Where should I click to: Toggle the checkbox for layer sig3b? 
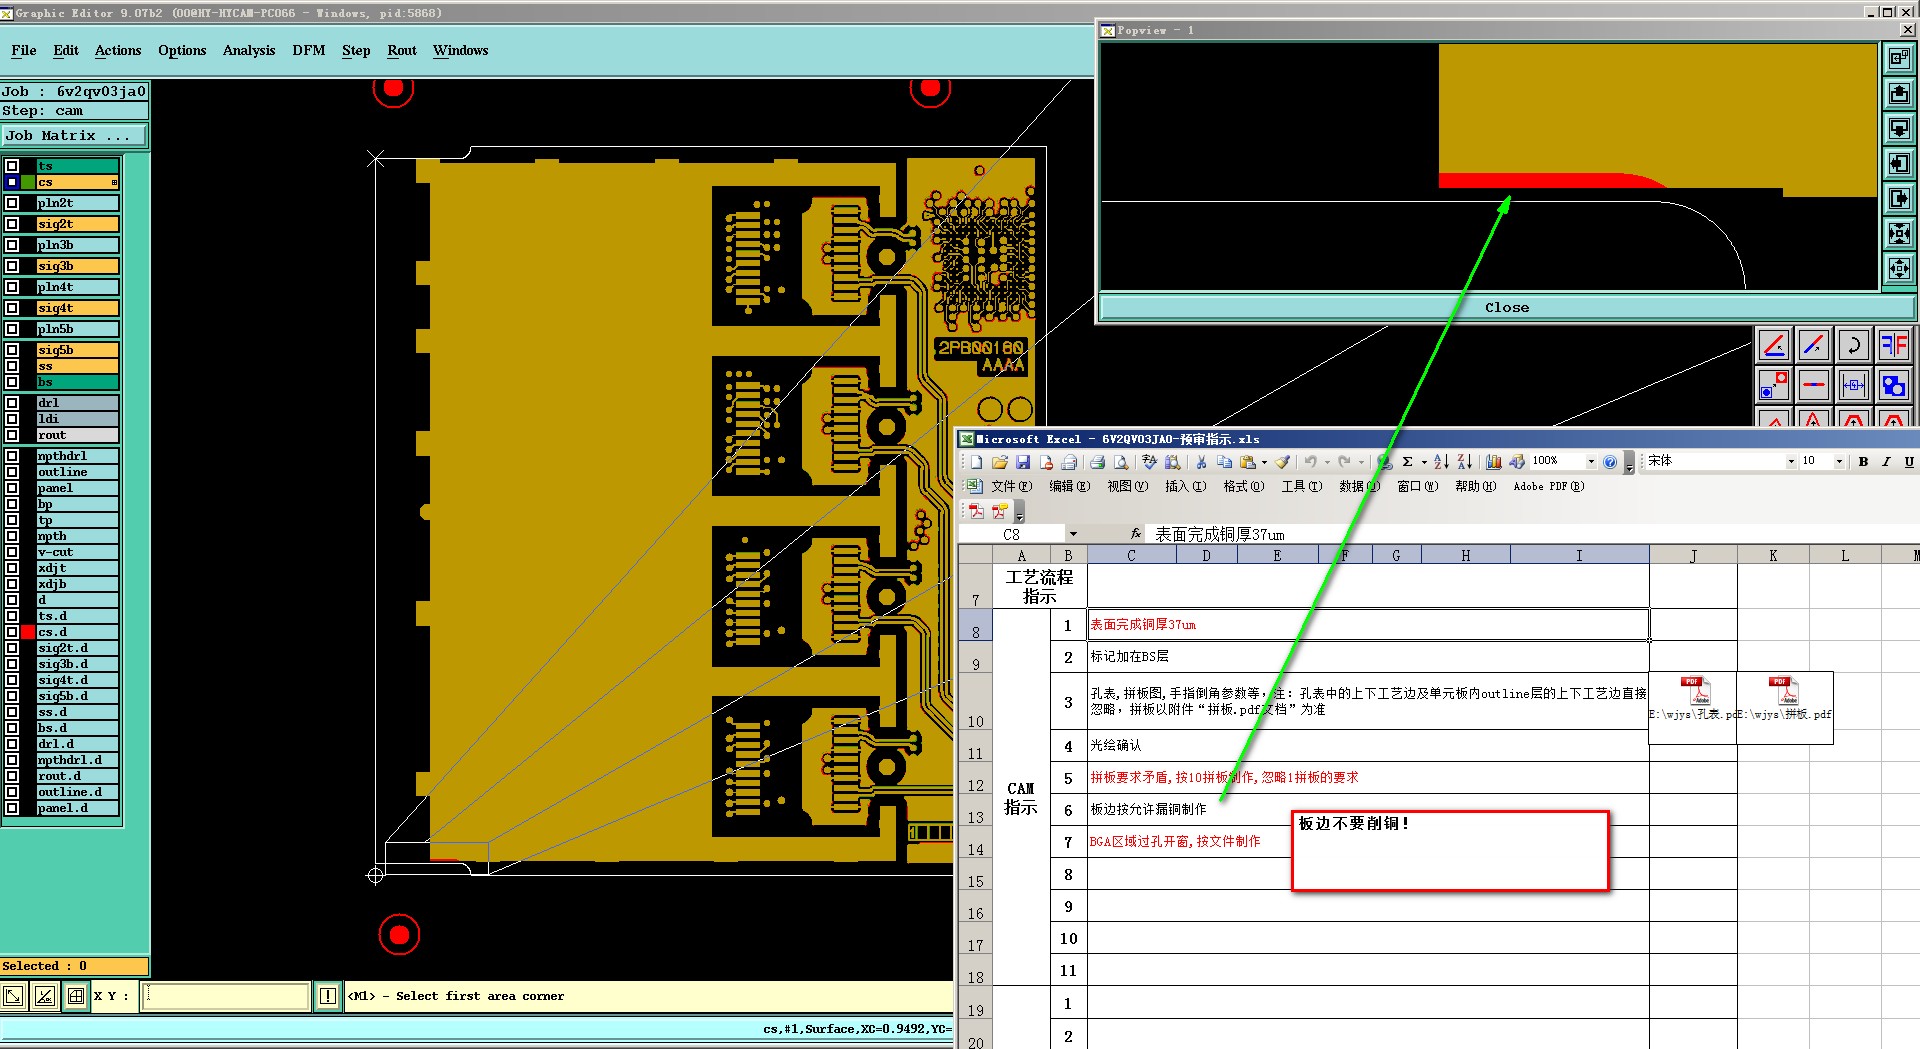12,266
